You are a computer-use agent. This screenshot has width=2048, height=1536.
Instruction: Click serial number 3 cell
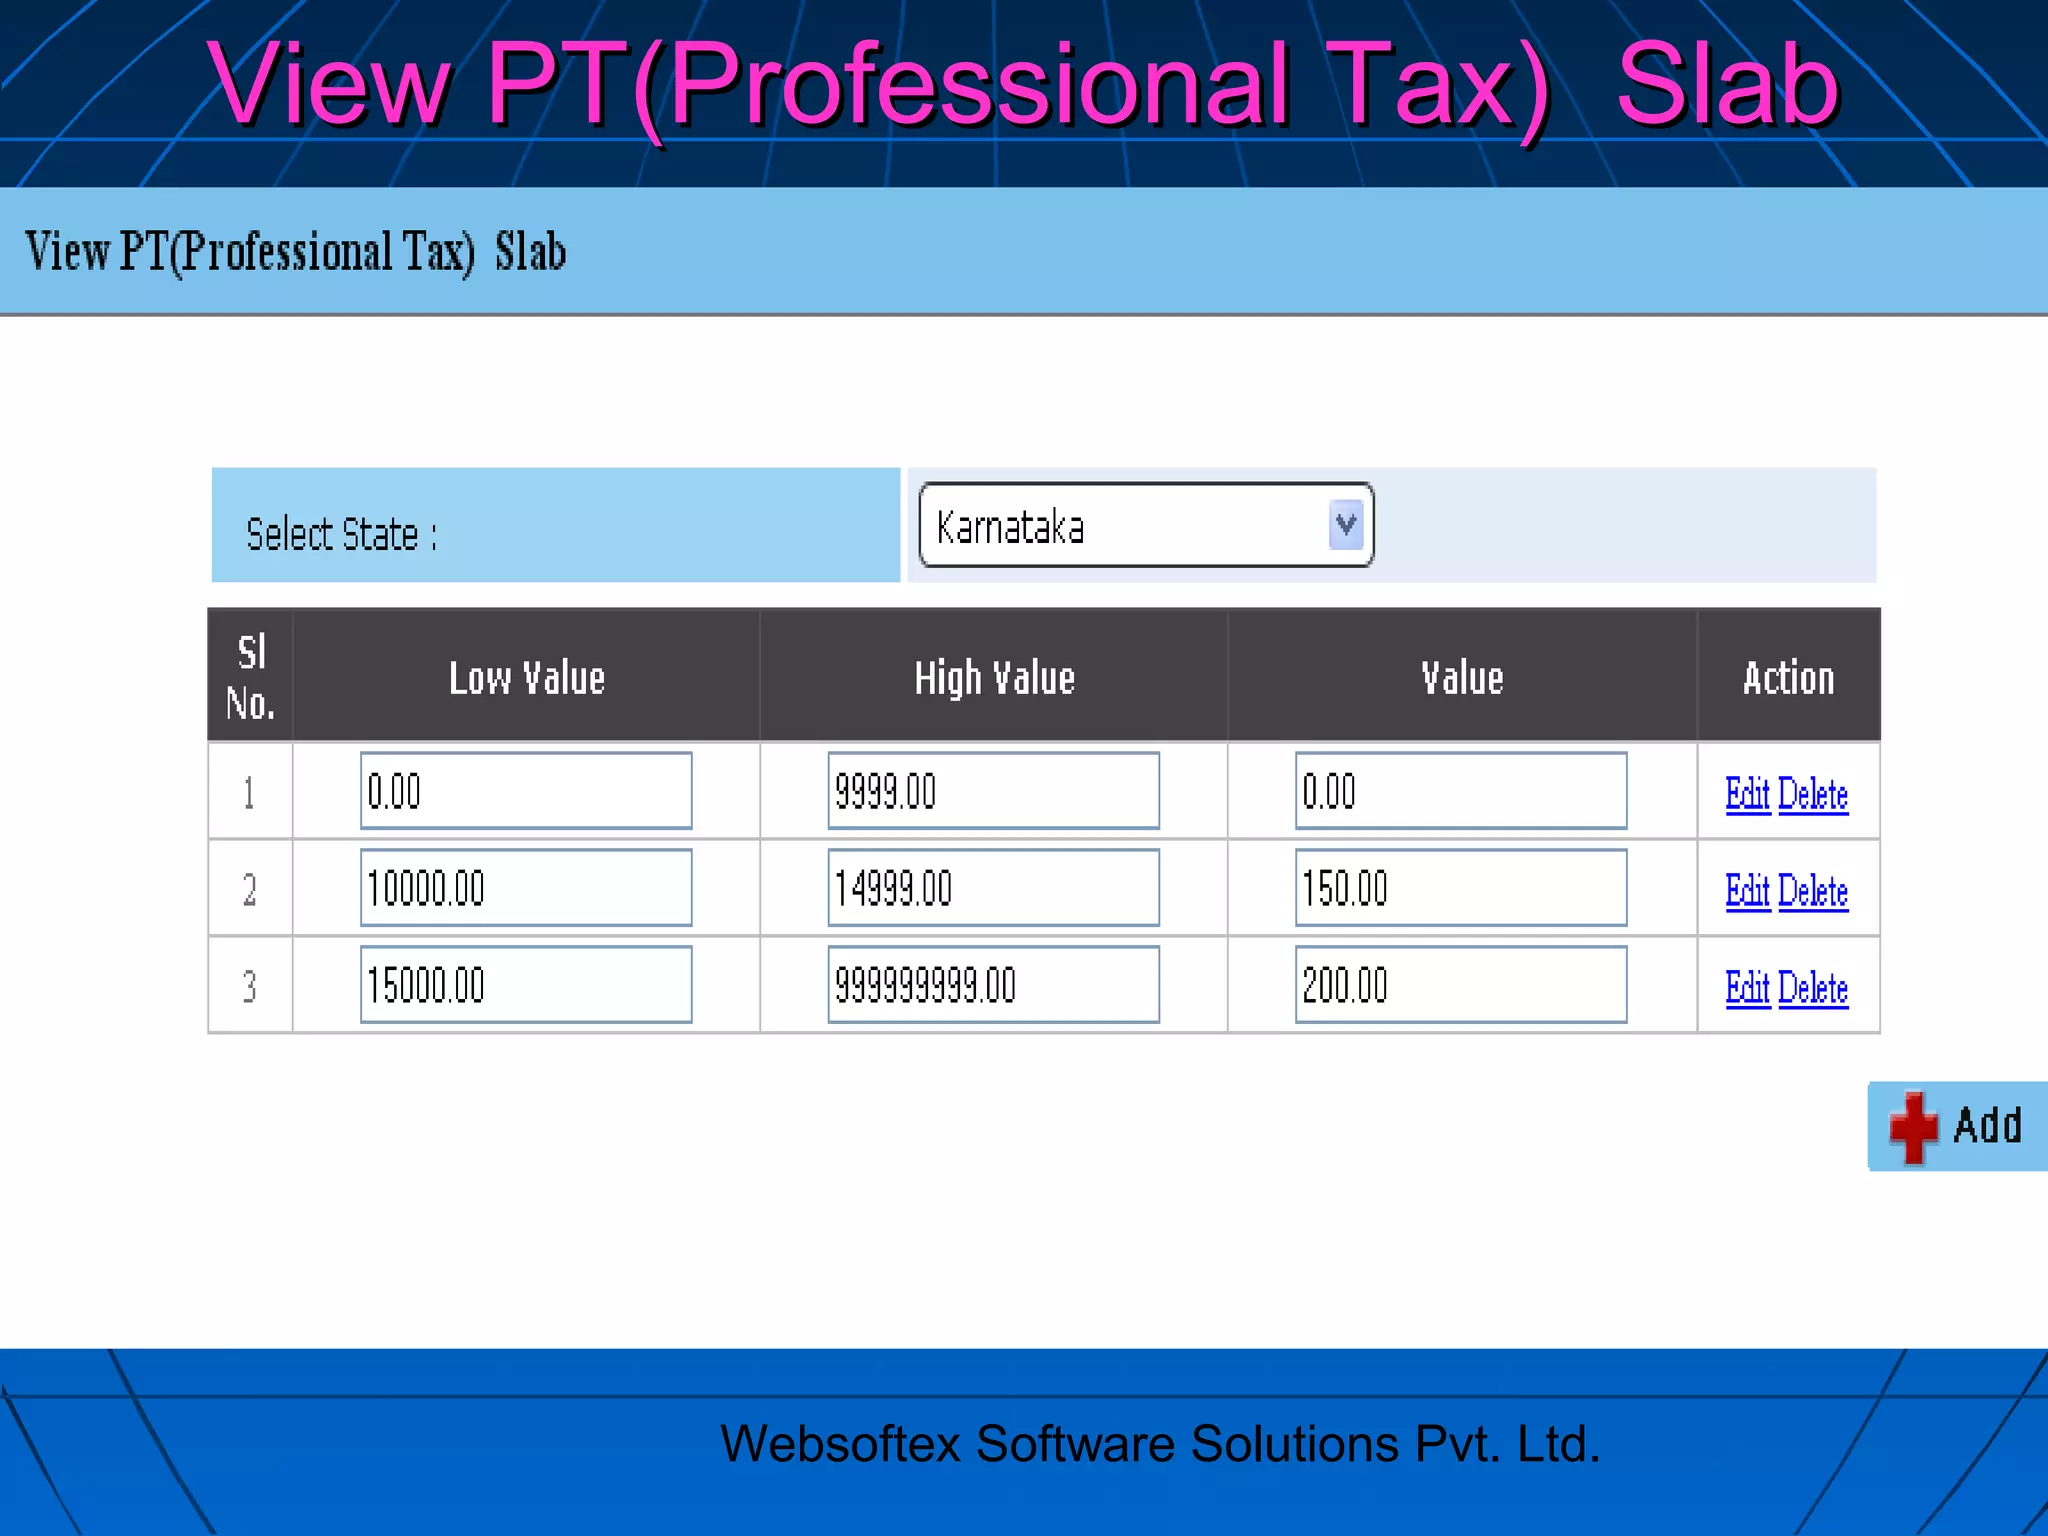click(250, 986)
